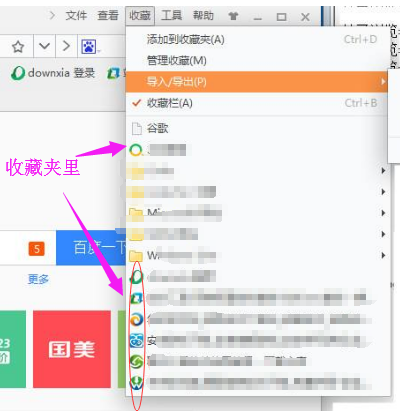Image resolution: width=400 pixels, height=411 pixels.
Task: Click the skin shirt icon in title bar
Action: point(233,16)
